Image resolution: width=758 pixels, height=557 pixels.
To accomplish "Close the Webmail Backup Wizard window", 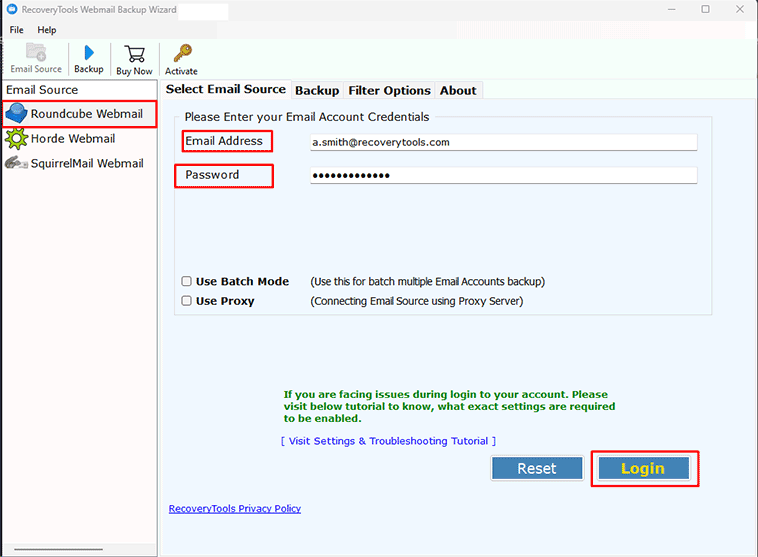I will [740, 9].
